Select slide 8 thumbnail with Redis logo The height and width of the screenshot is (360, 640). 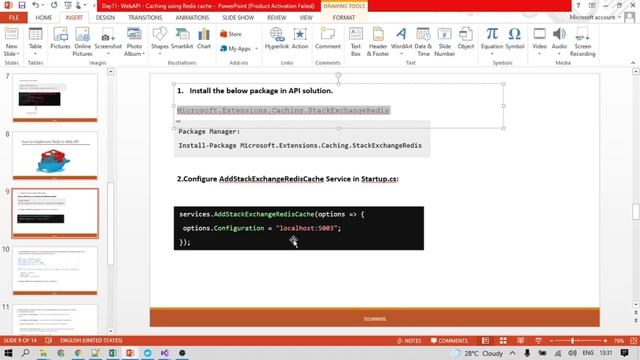click(x=55, y=155)
